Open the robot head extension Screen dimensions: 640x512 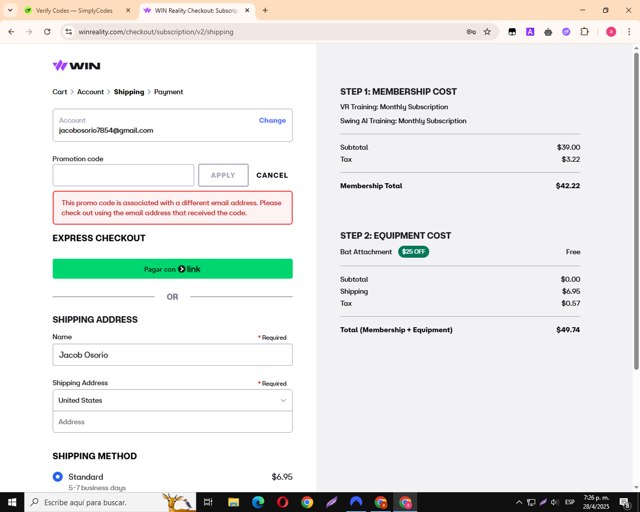548,32
